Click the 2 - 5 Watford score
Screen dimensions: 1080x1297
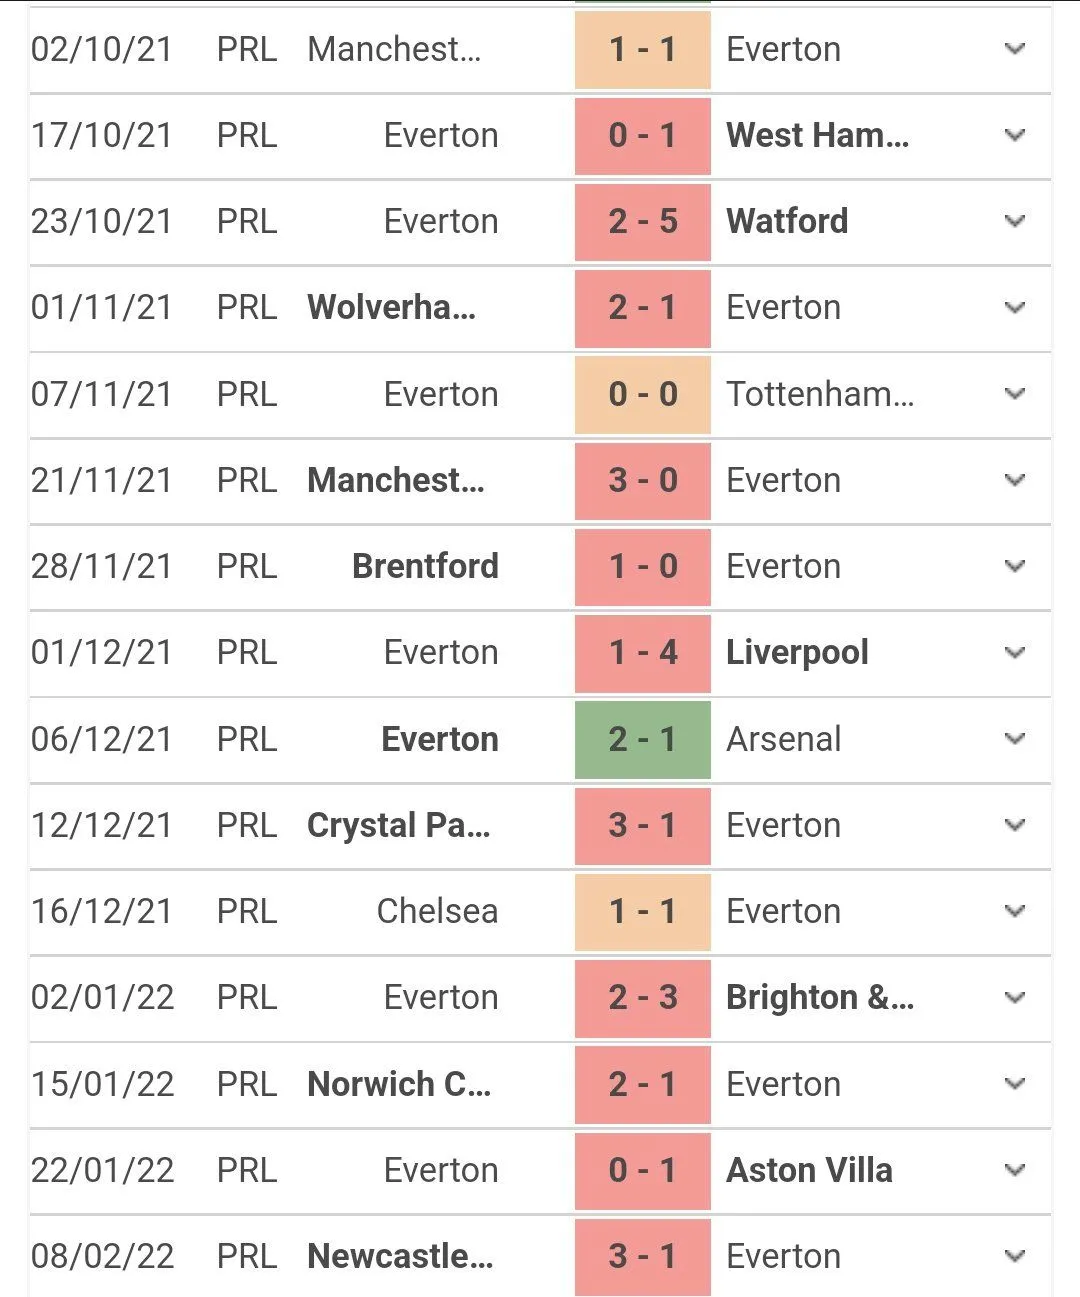click(643, 221)
